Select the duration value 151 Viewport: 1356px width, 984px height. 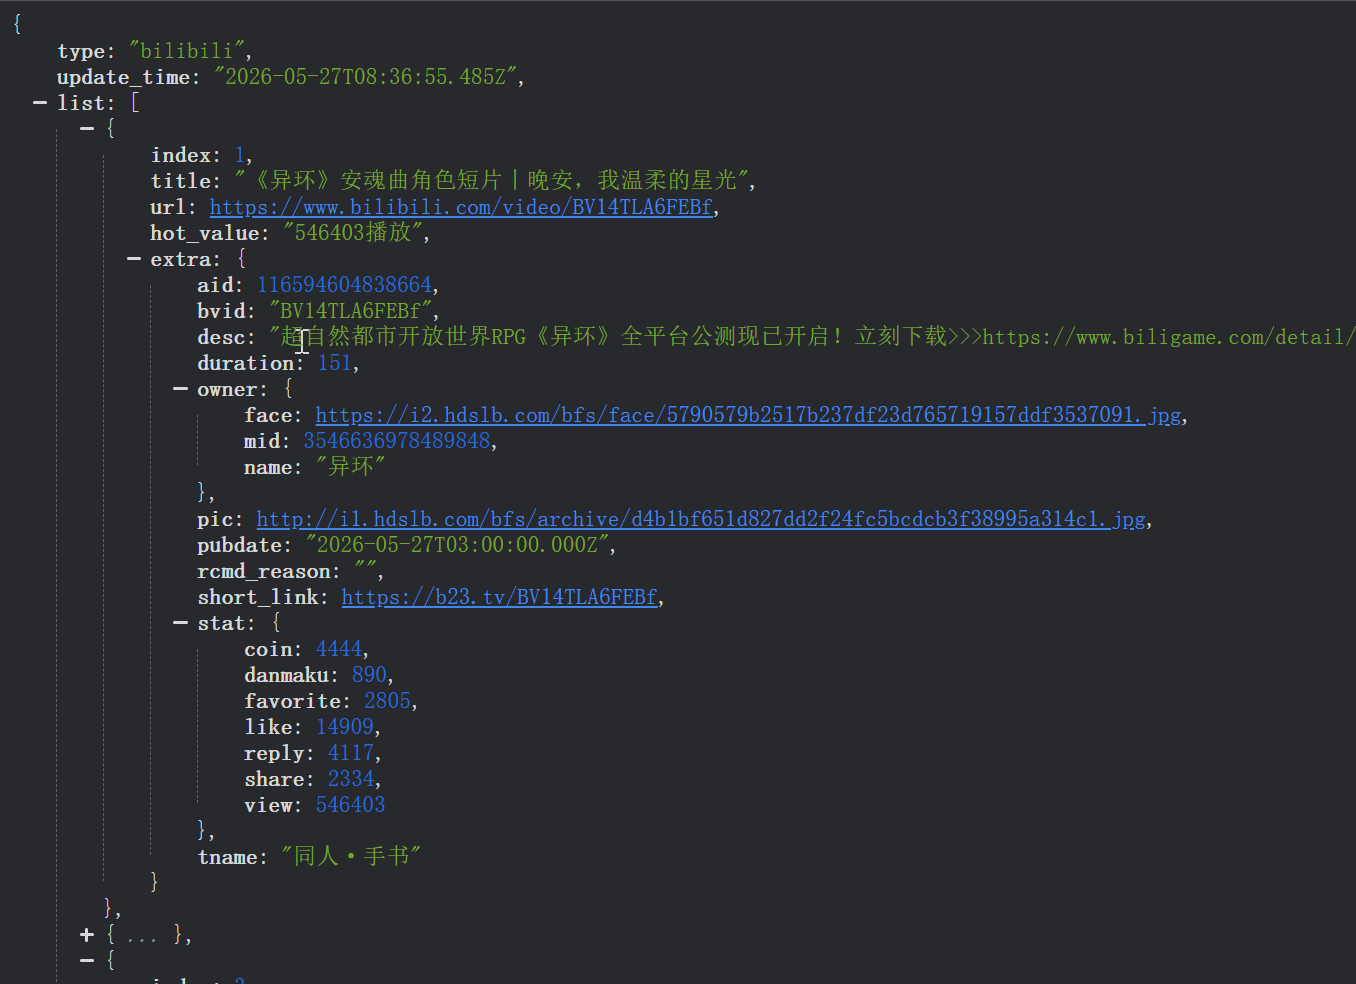pyautogui.click(x=335, y=363)
